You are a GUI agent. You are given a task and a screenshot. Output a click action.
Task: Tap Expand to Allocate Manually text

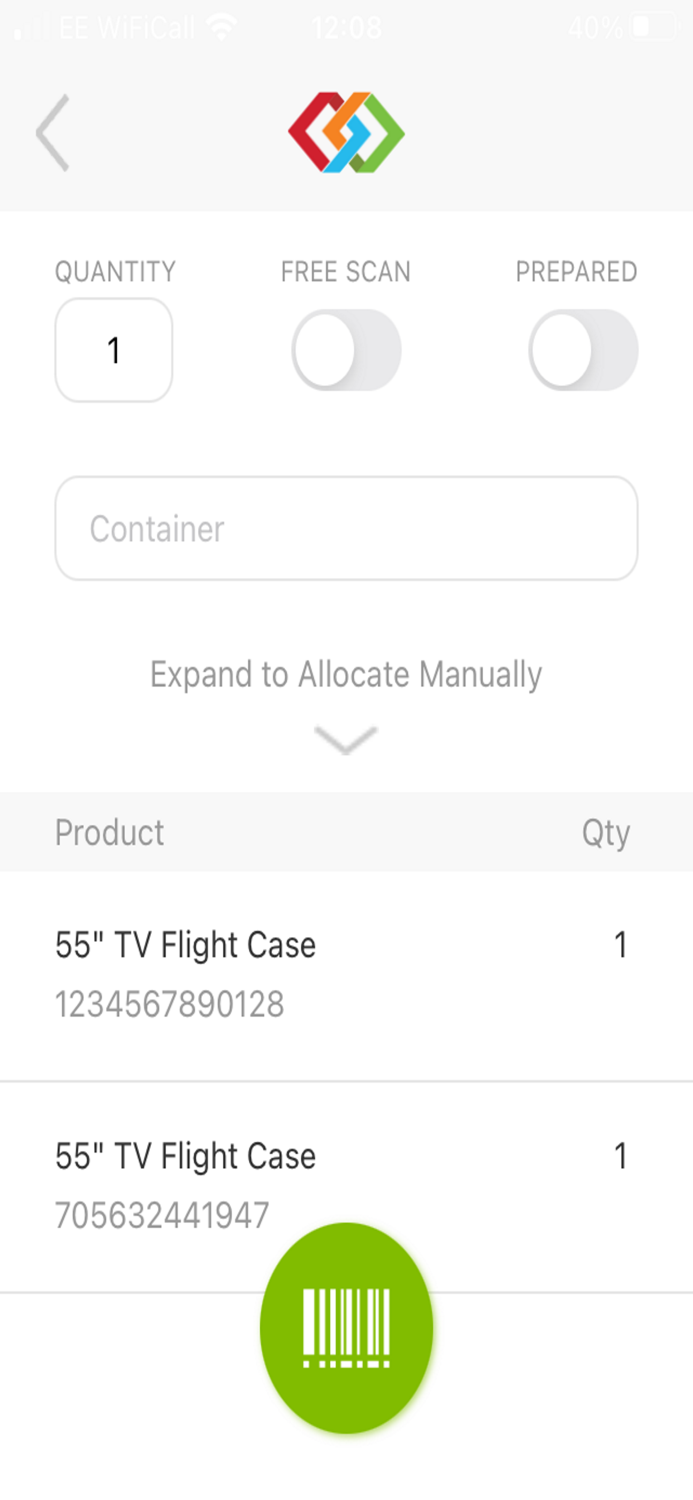[x=346, y=675]
